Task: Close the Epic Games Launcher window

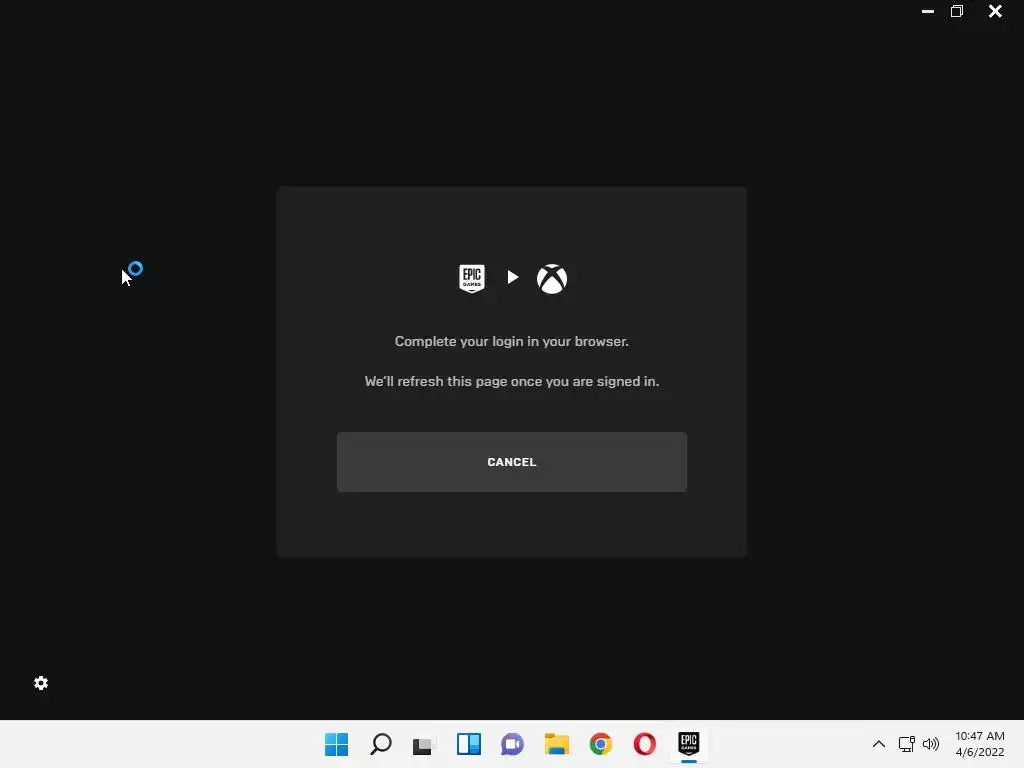Action: 995,11
